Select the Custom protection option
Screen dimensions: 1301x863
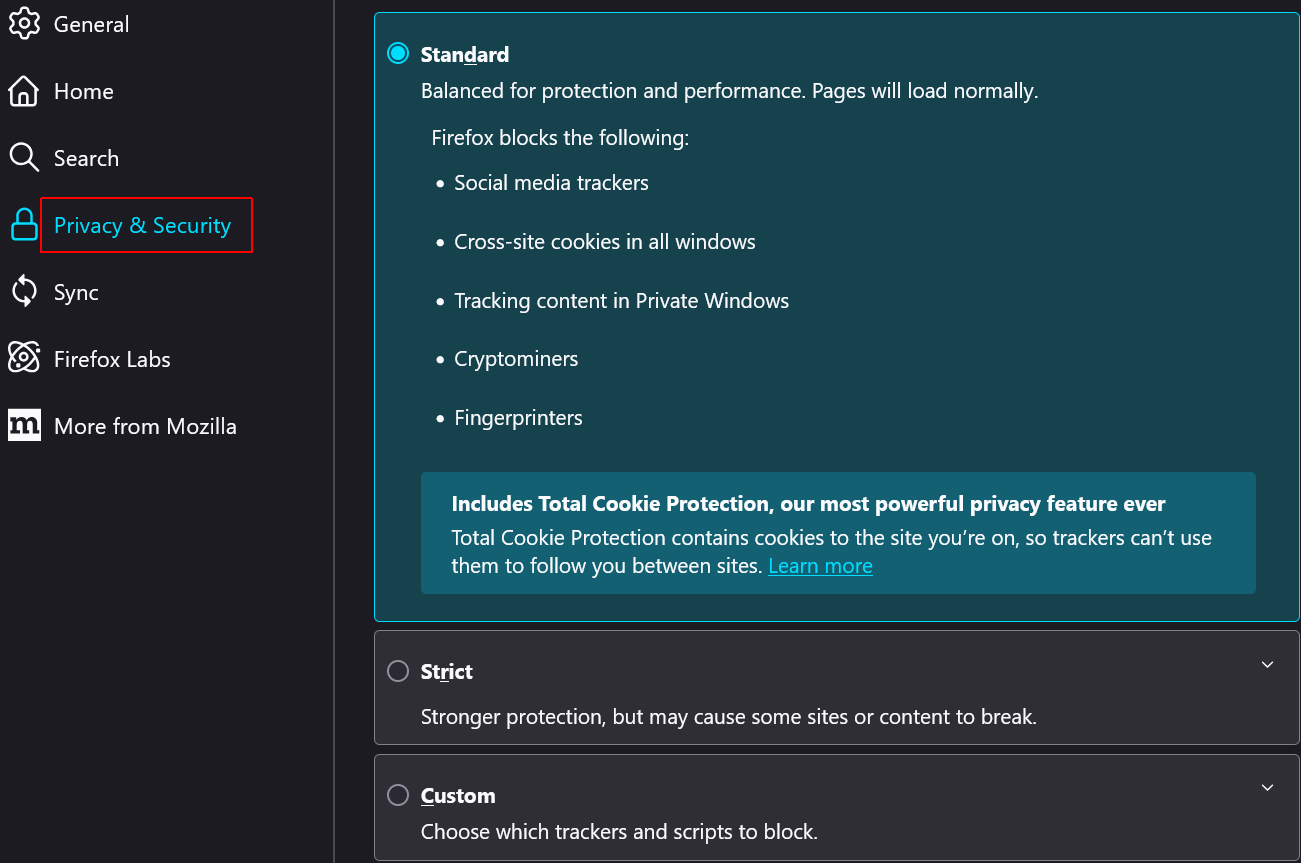398,795
